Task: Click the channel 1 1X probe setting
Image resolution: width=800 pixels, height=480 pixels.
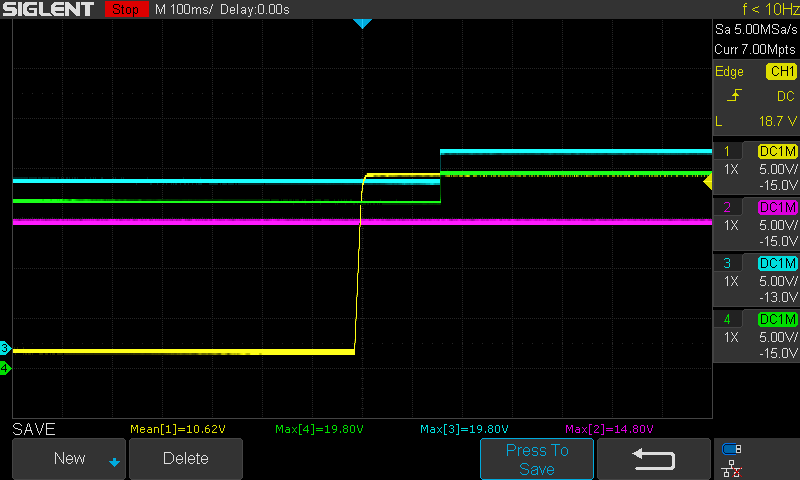Action: (x=731, y=169)
